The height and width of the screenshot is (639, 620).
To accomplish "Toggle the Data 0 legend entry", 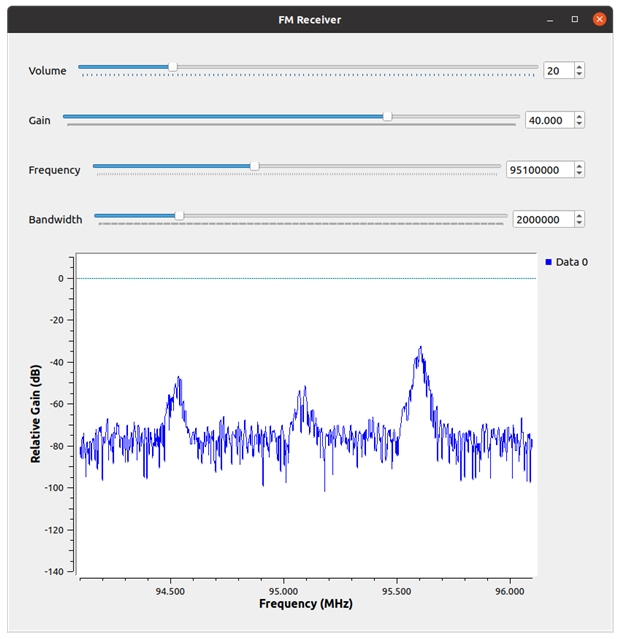I will click(566, 262).
